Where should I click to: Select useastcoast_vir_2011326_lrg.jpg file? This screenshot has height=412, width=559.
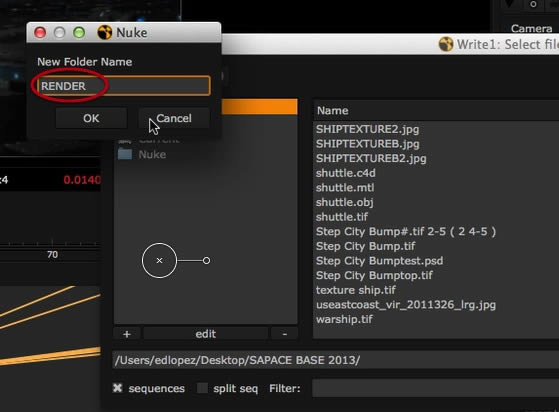pos(406,305)
